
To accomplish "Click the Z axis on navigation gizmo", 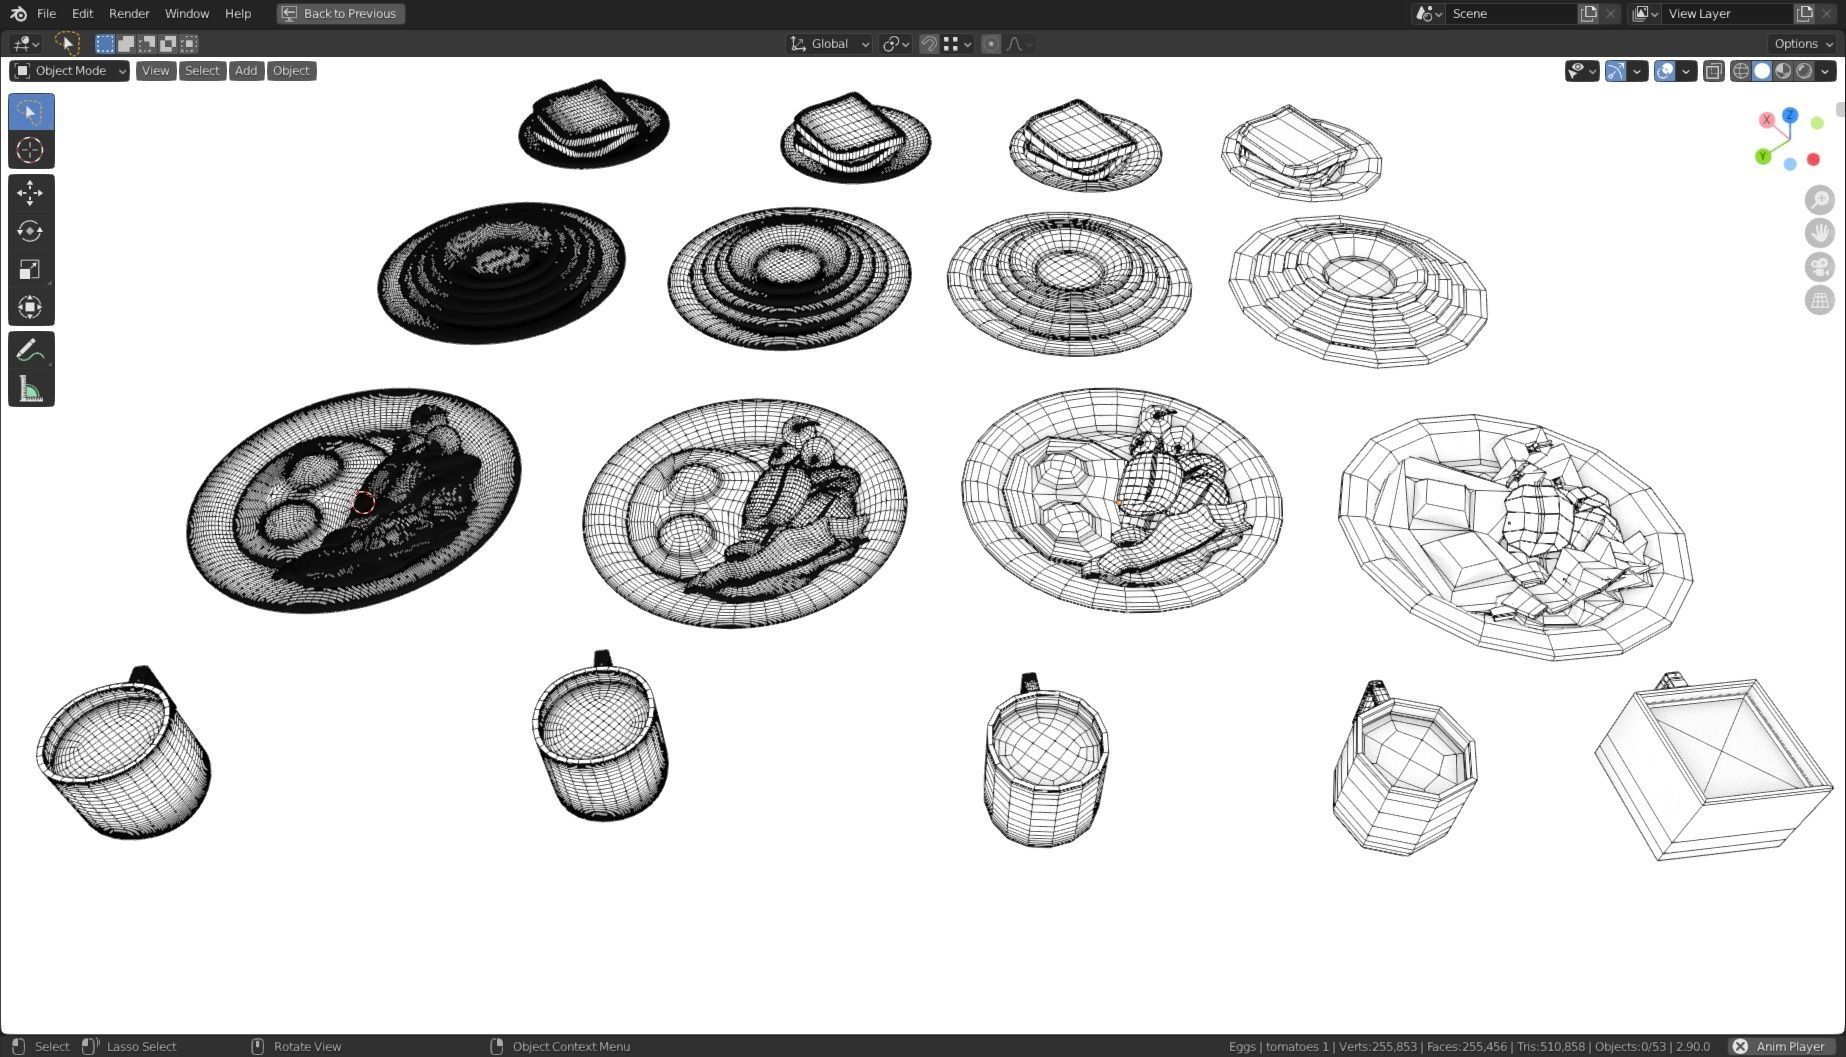I will pos(1790,116).
